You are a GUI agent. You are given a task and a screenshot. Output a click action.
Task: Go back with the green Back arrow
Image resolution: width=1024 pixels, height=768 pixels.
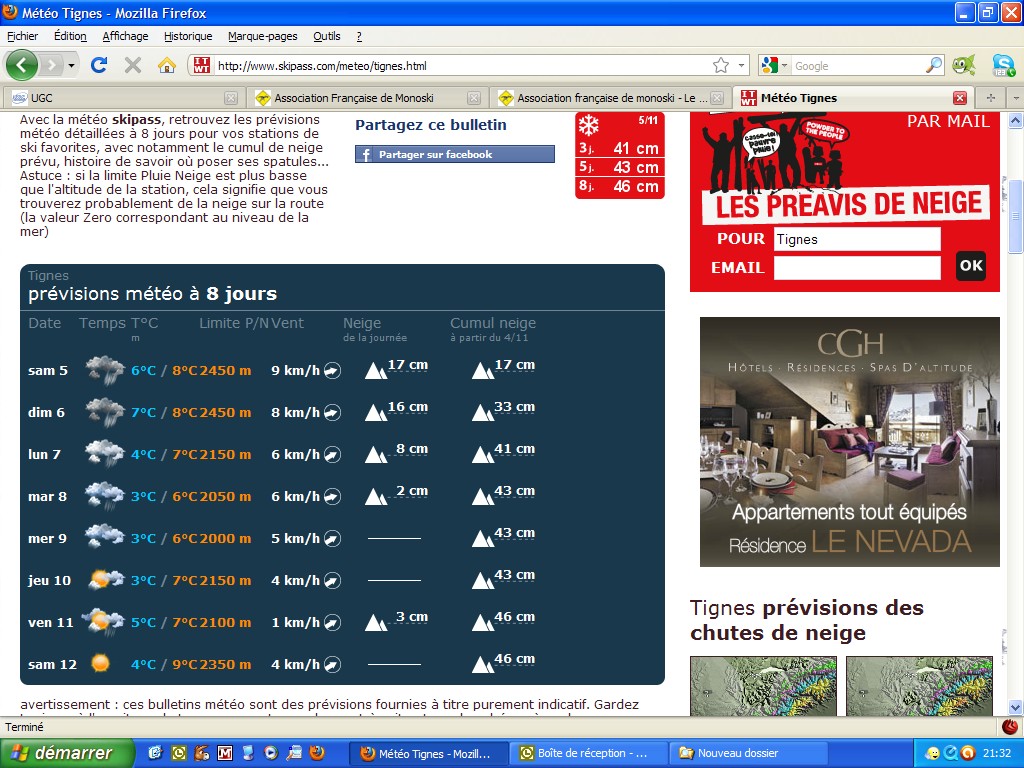tap(22, 65)
